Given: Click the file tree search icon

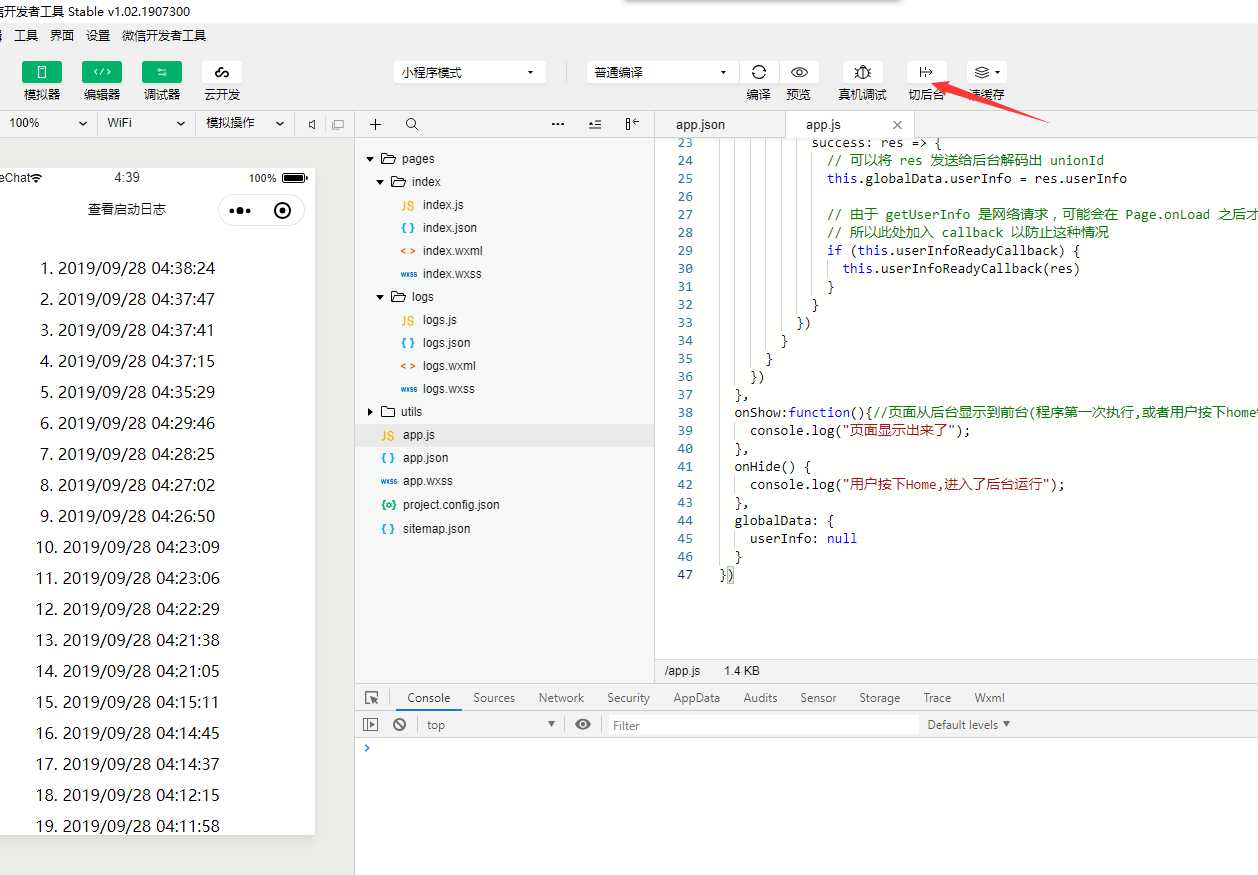Looking at the screenshot, I should pos(412,124).
